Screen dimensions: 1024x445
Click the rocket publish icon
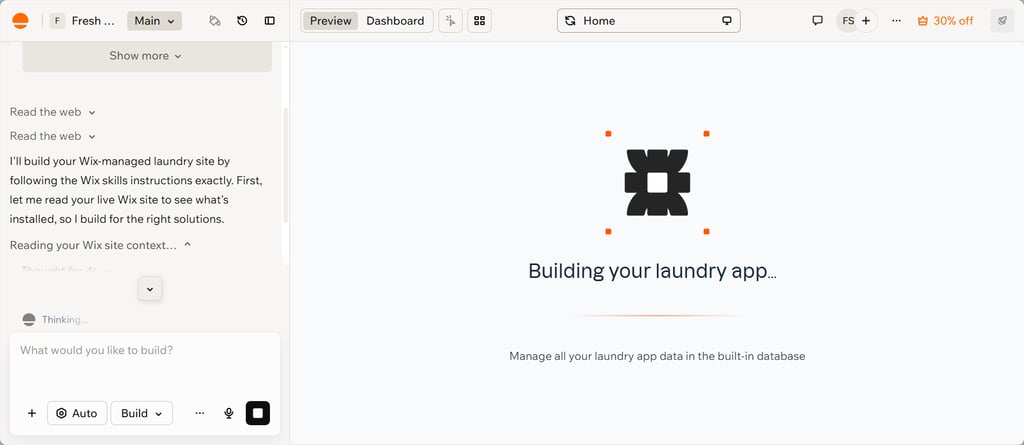[x=1002, y=21]
